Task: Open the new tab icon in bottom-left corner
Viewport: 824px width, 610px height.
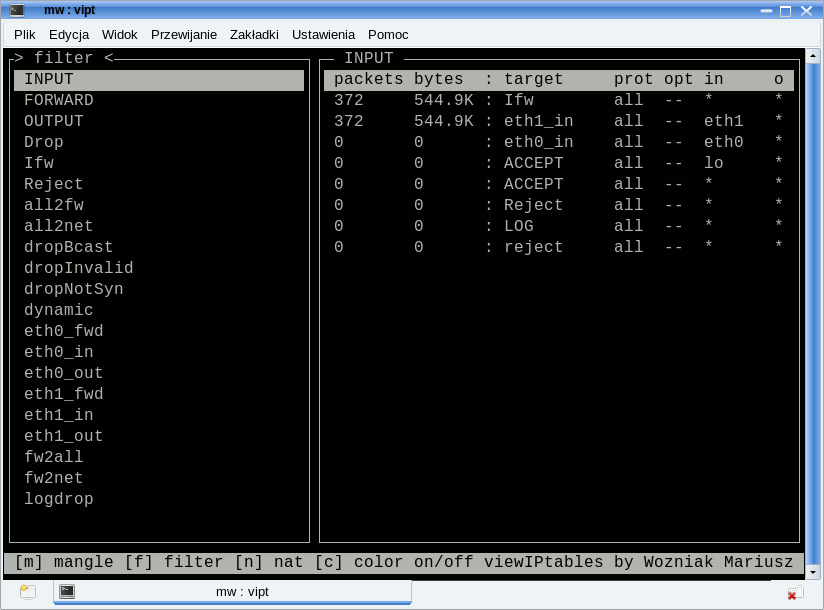Action: pyautogui.click(x=28, y=592)
